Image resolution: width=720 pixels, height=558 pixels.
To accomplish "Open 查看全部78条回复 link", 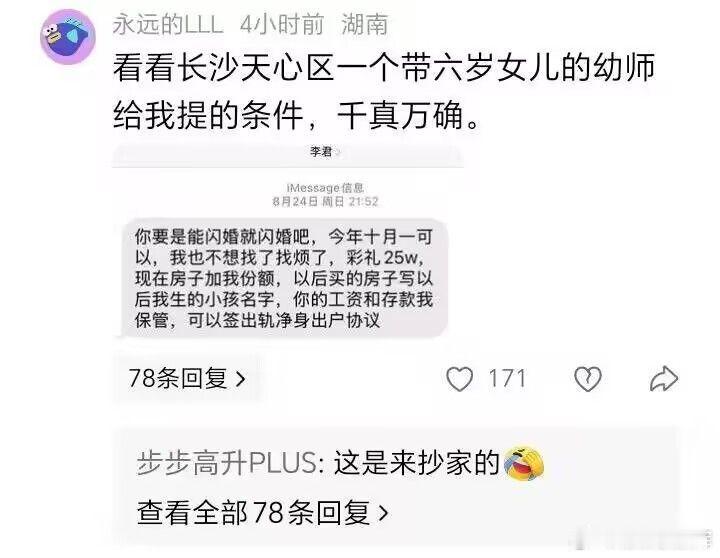I will (263, 513).
